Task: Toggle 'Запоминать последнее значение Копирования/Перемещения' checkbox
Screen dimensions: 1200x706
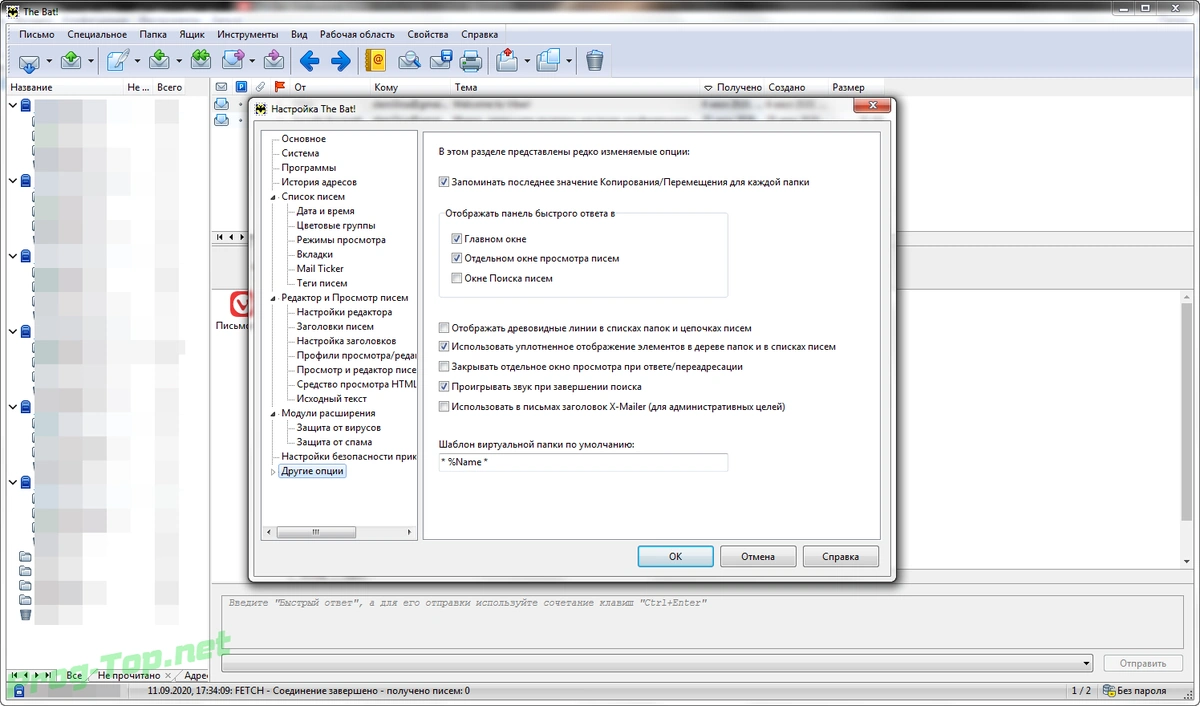Action: pos(444,183)
